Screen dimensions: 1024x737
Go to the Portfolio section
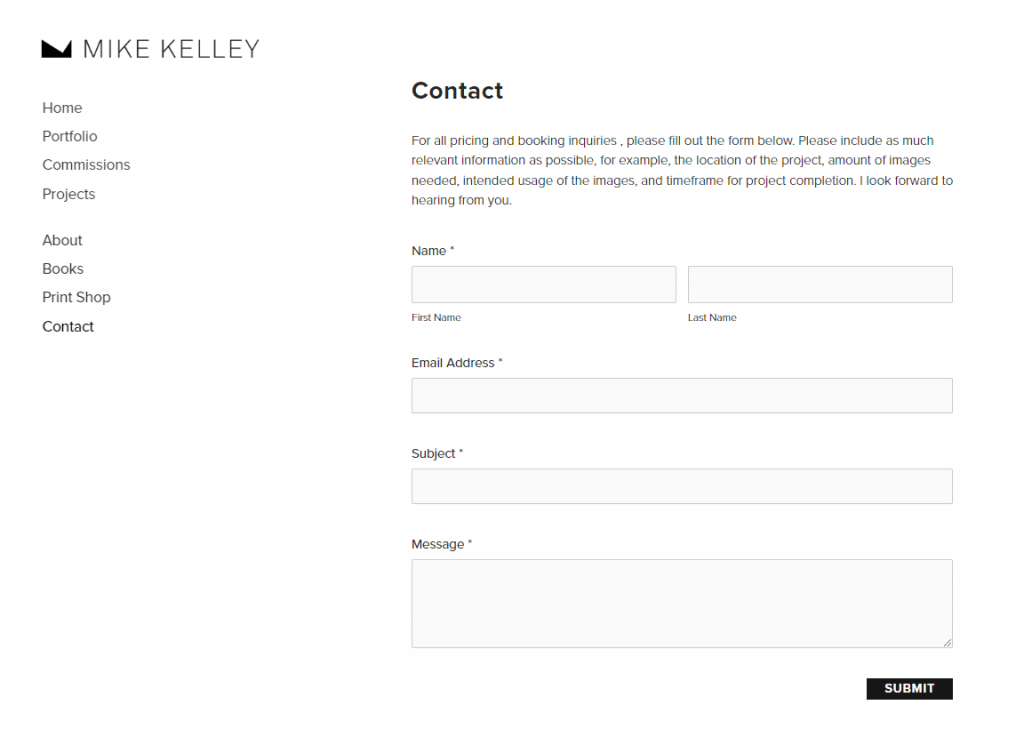pyautogui.click(x=69, y=136)
